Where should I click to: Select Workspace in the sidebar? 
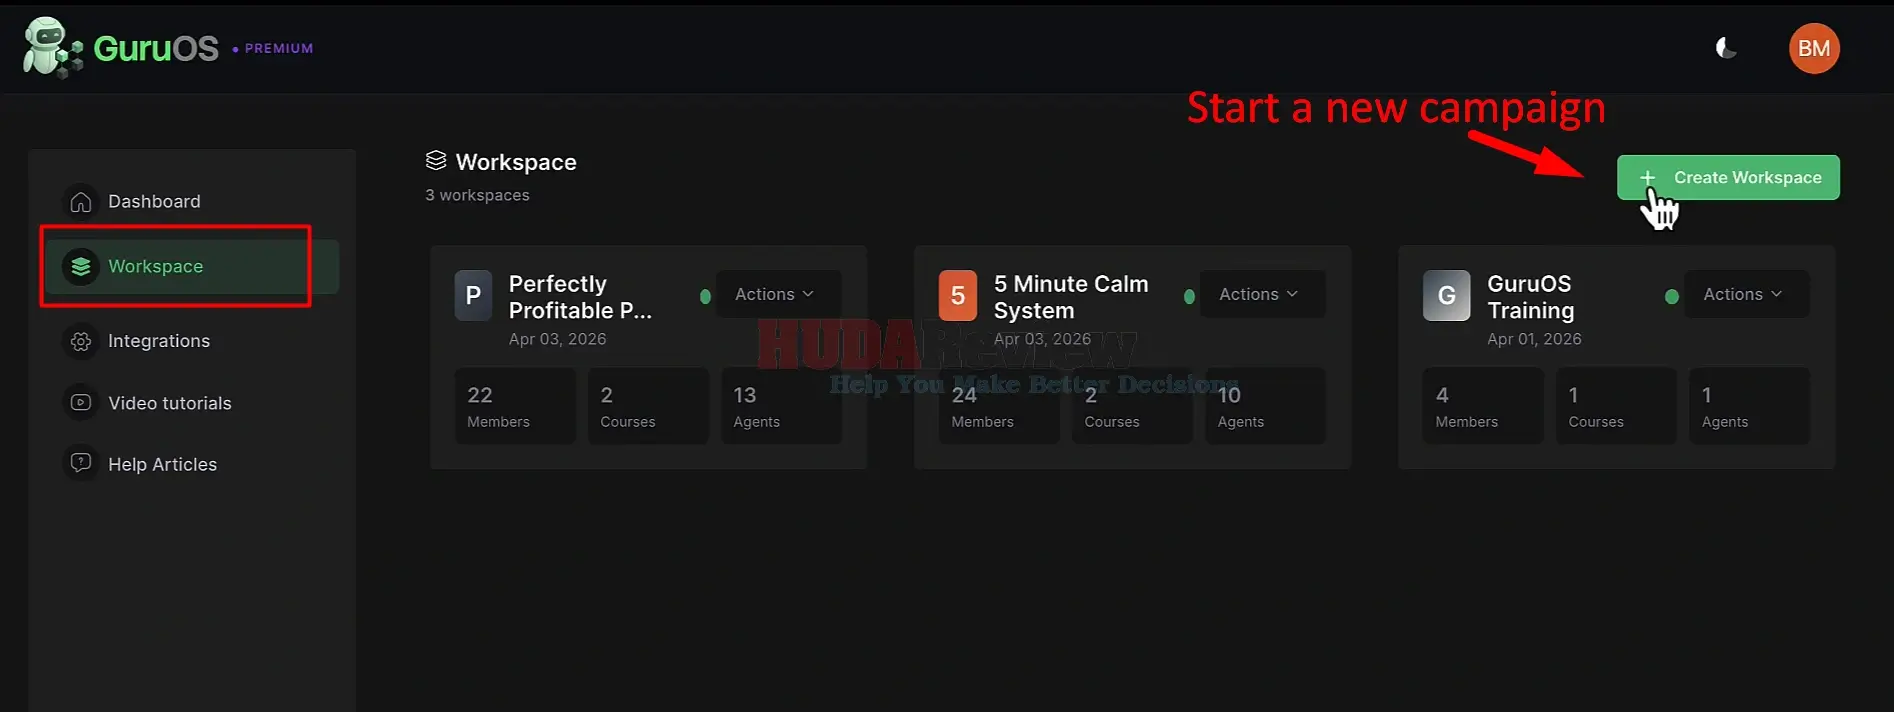(x=193, y=266)
